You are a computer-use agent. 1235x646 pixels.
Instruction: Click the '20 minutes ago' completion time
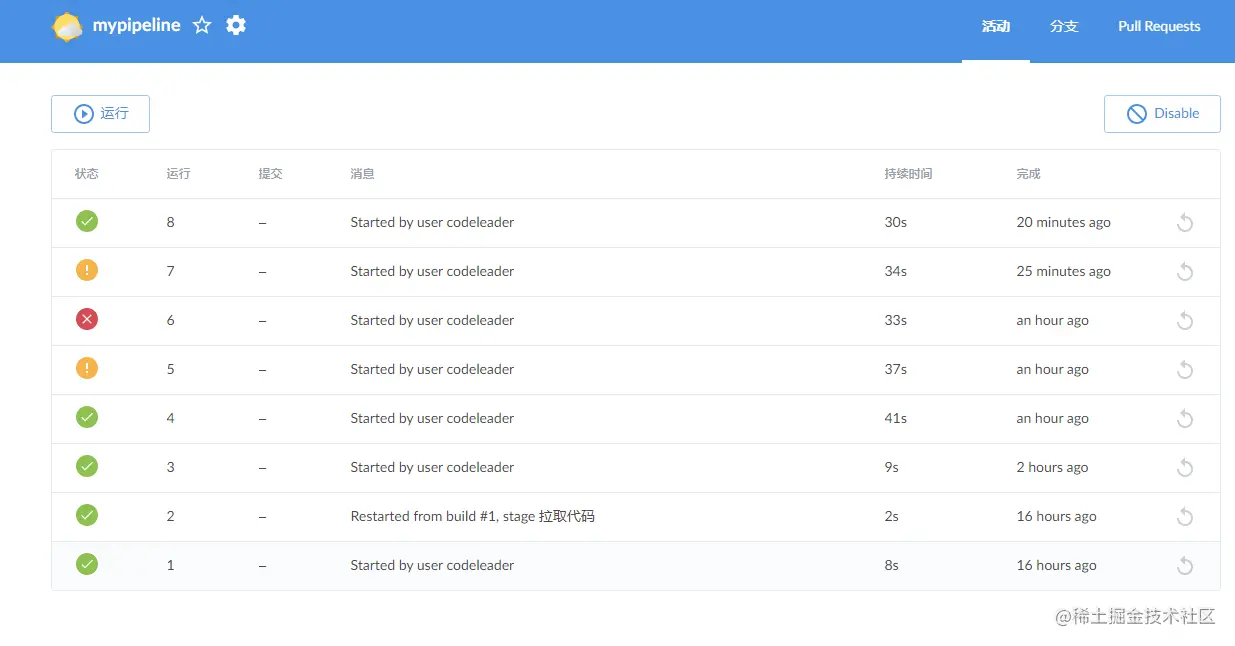(1064, 222)
